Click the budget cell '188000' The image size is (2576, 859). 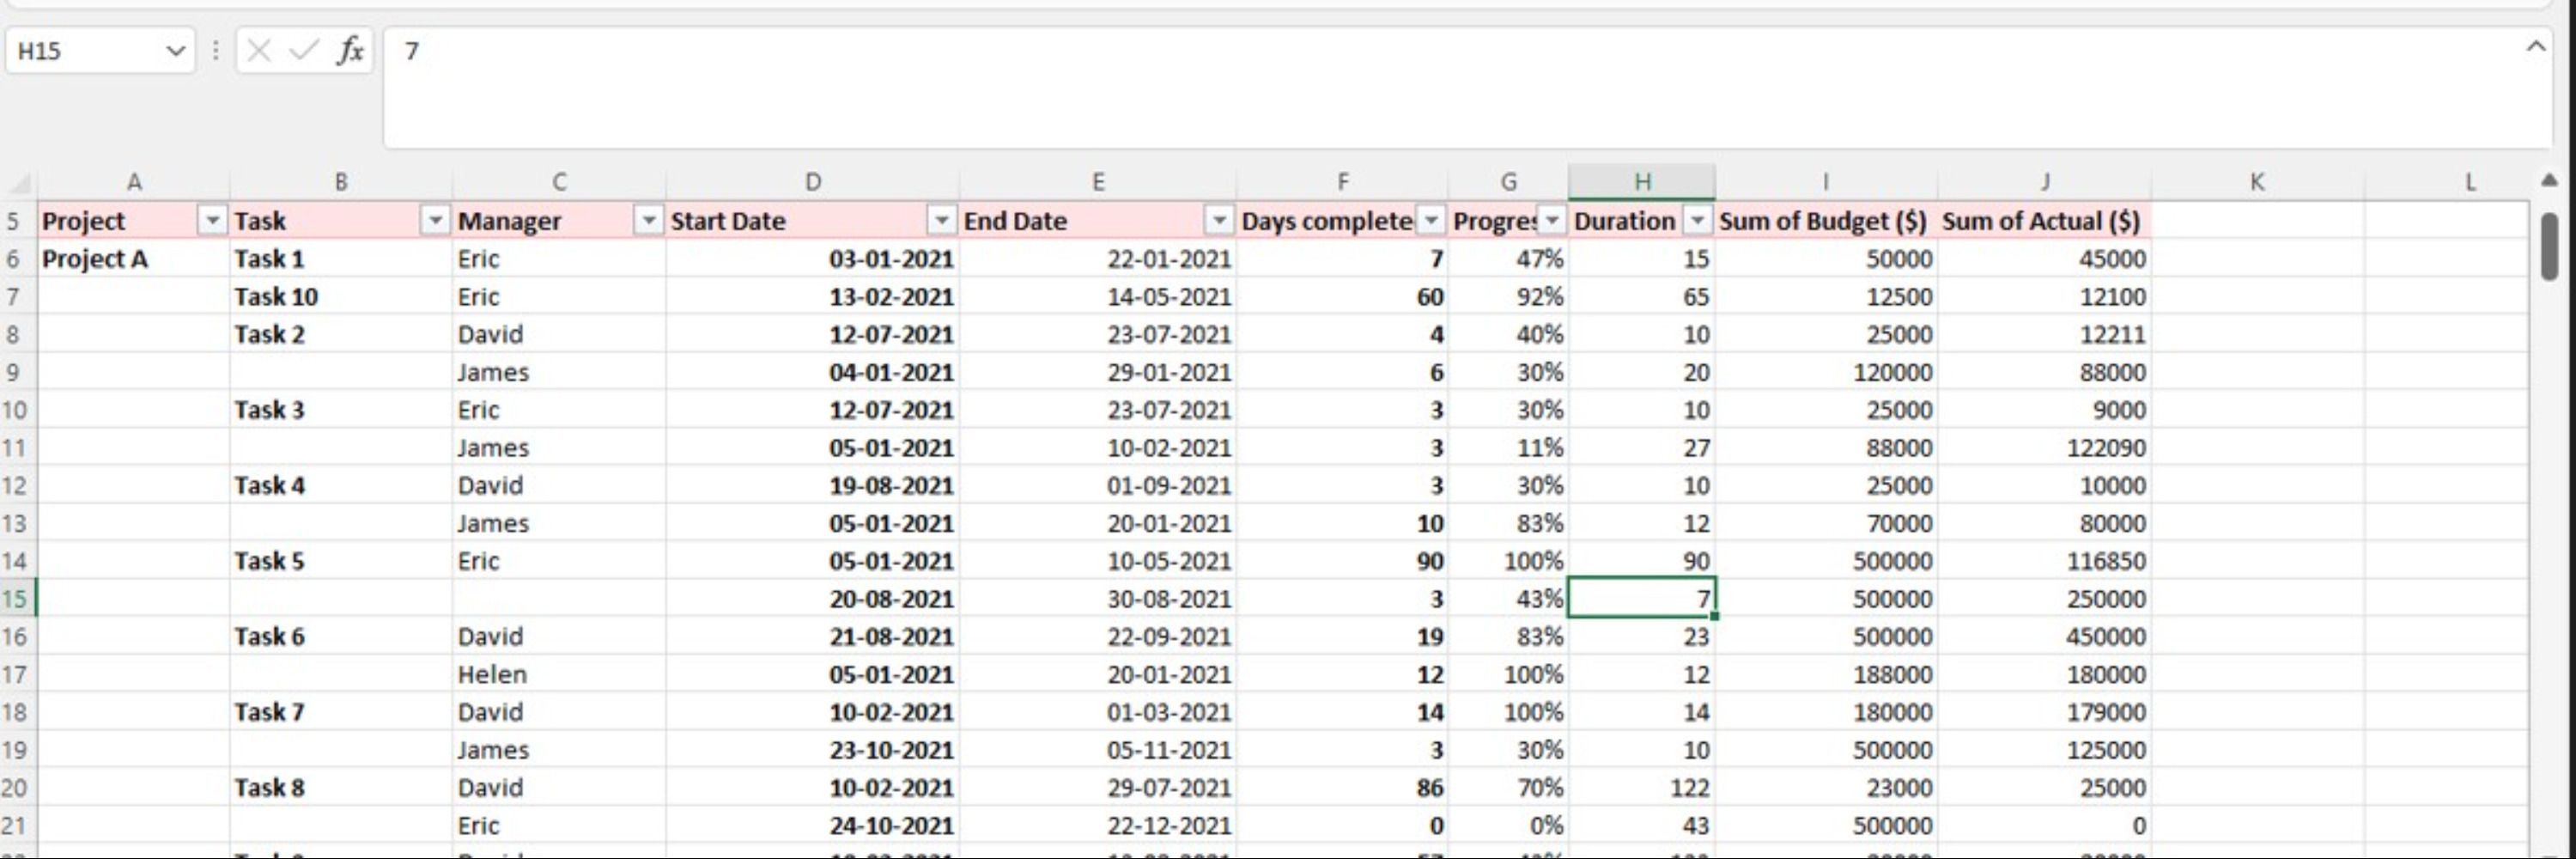click(x=1826, y=675)
